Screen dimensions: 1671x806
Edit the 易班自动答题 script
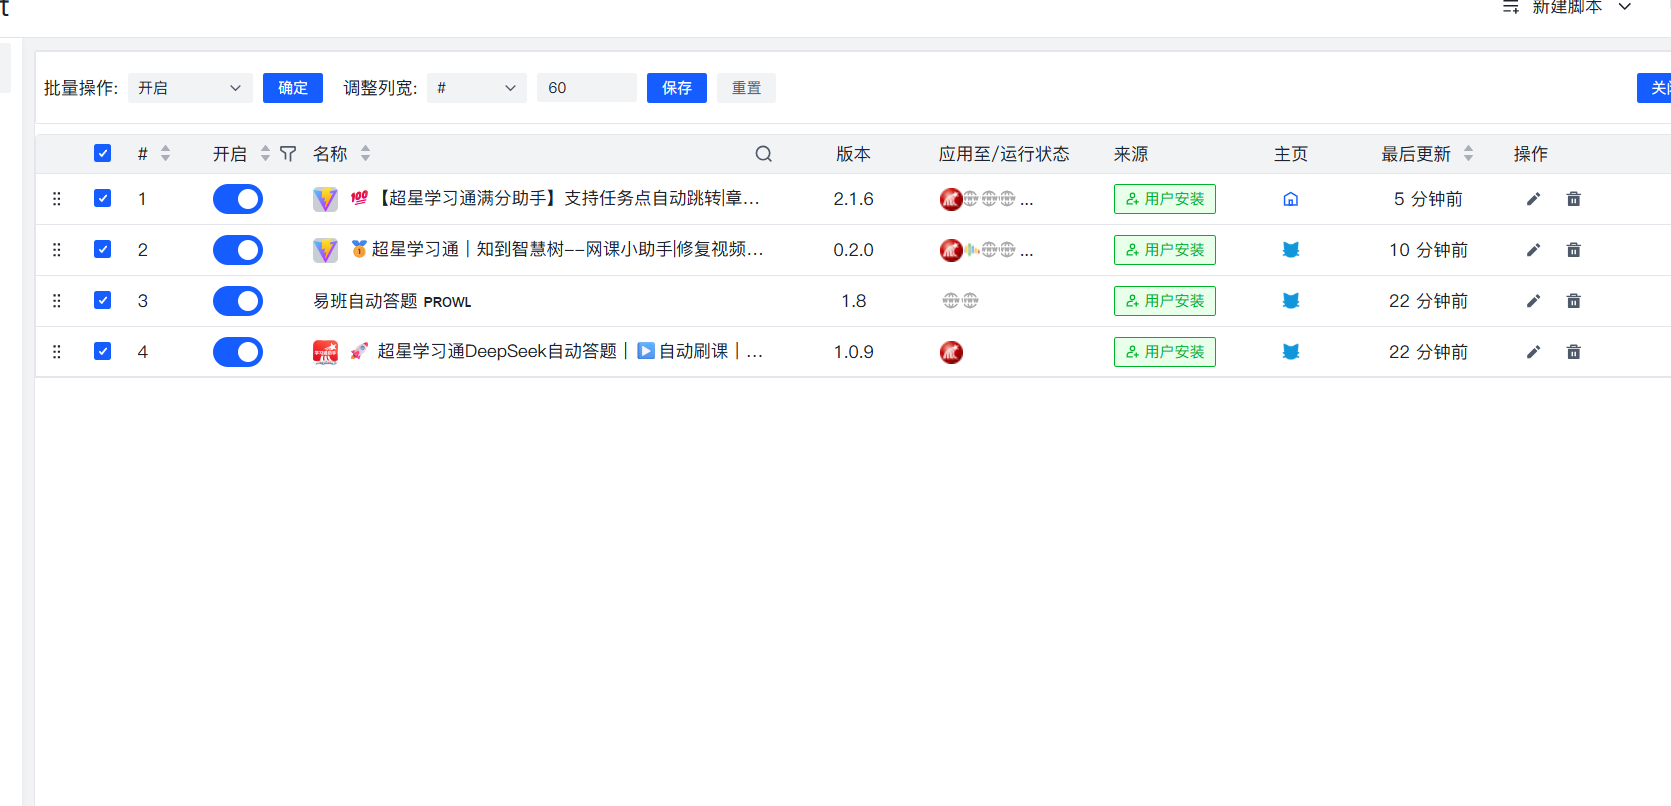1533,301
